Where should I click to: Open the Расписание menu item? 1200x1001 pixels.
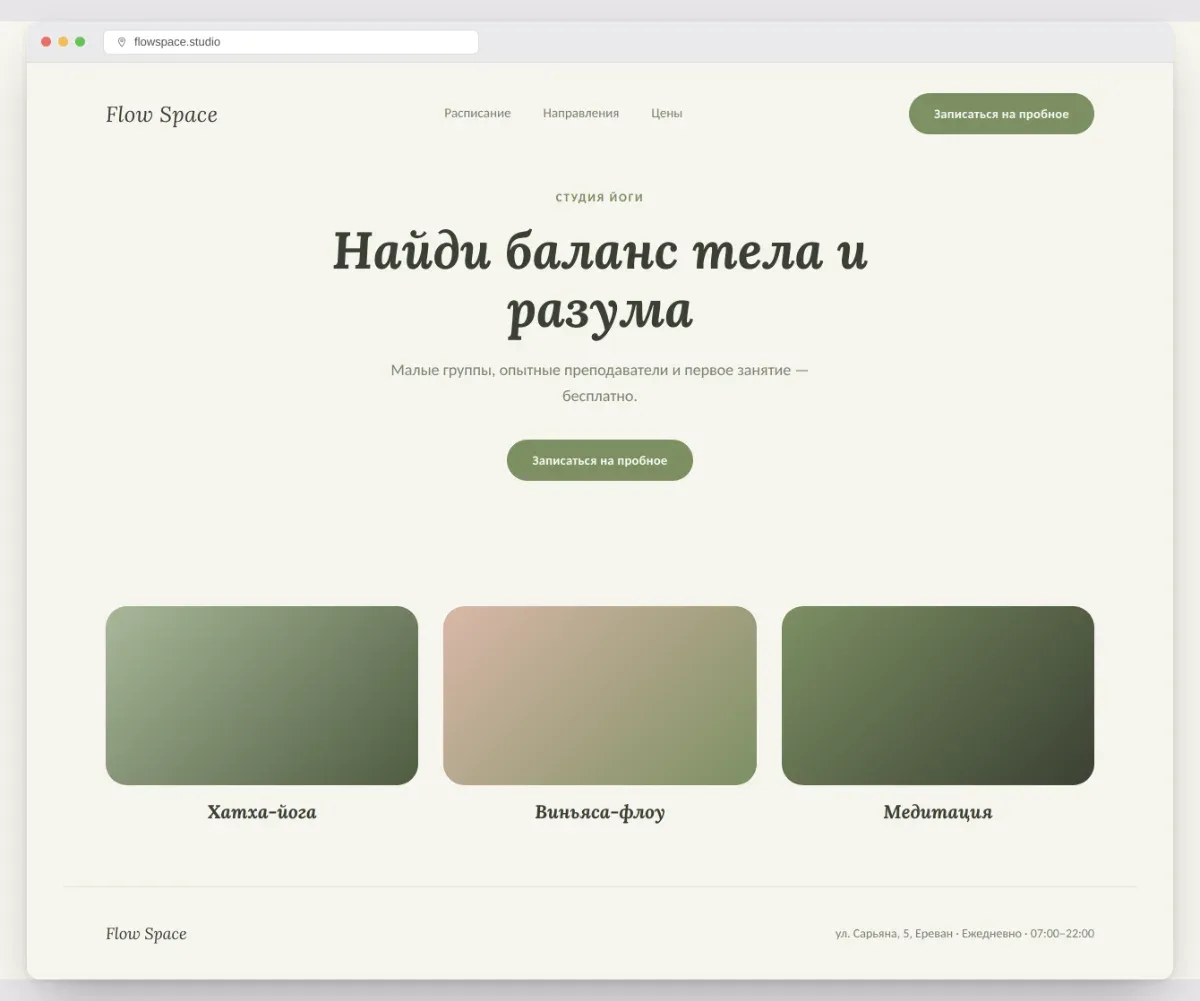(477, 113)
